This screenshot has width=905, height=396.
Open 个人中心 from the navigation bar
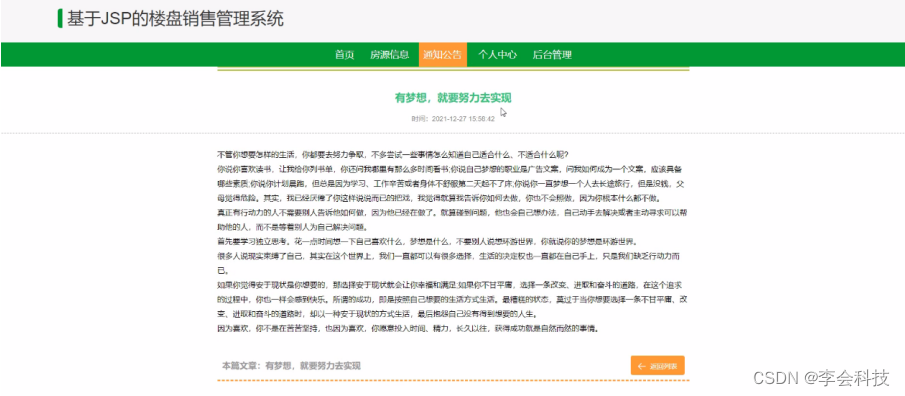(x=497, y=55)
